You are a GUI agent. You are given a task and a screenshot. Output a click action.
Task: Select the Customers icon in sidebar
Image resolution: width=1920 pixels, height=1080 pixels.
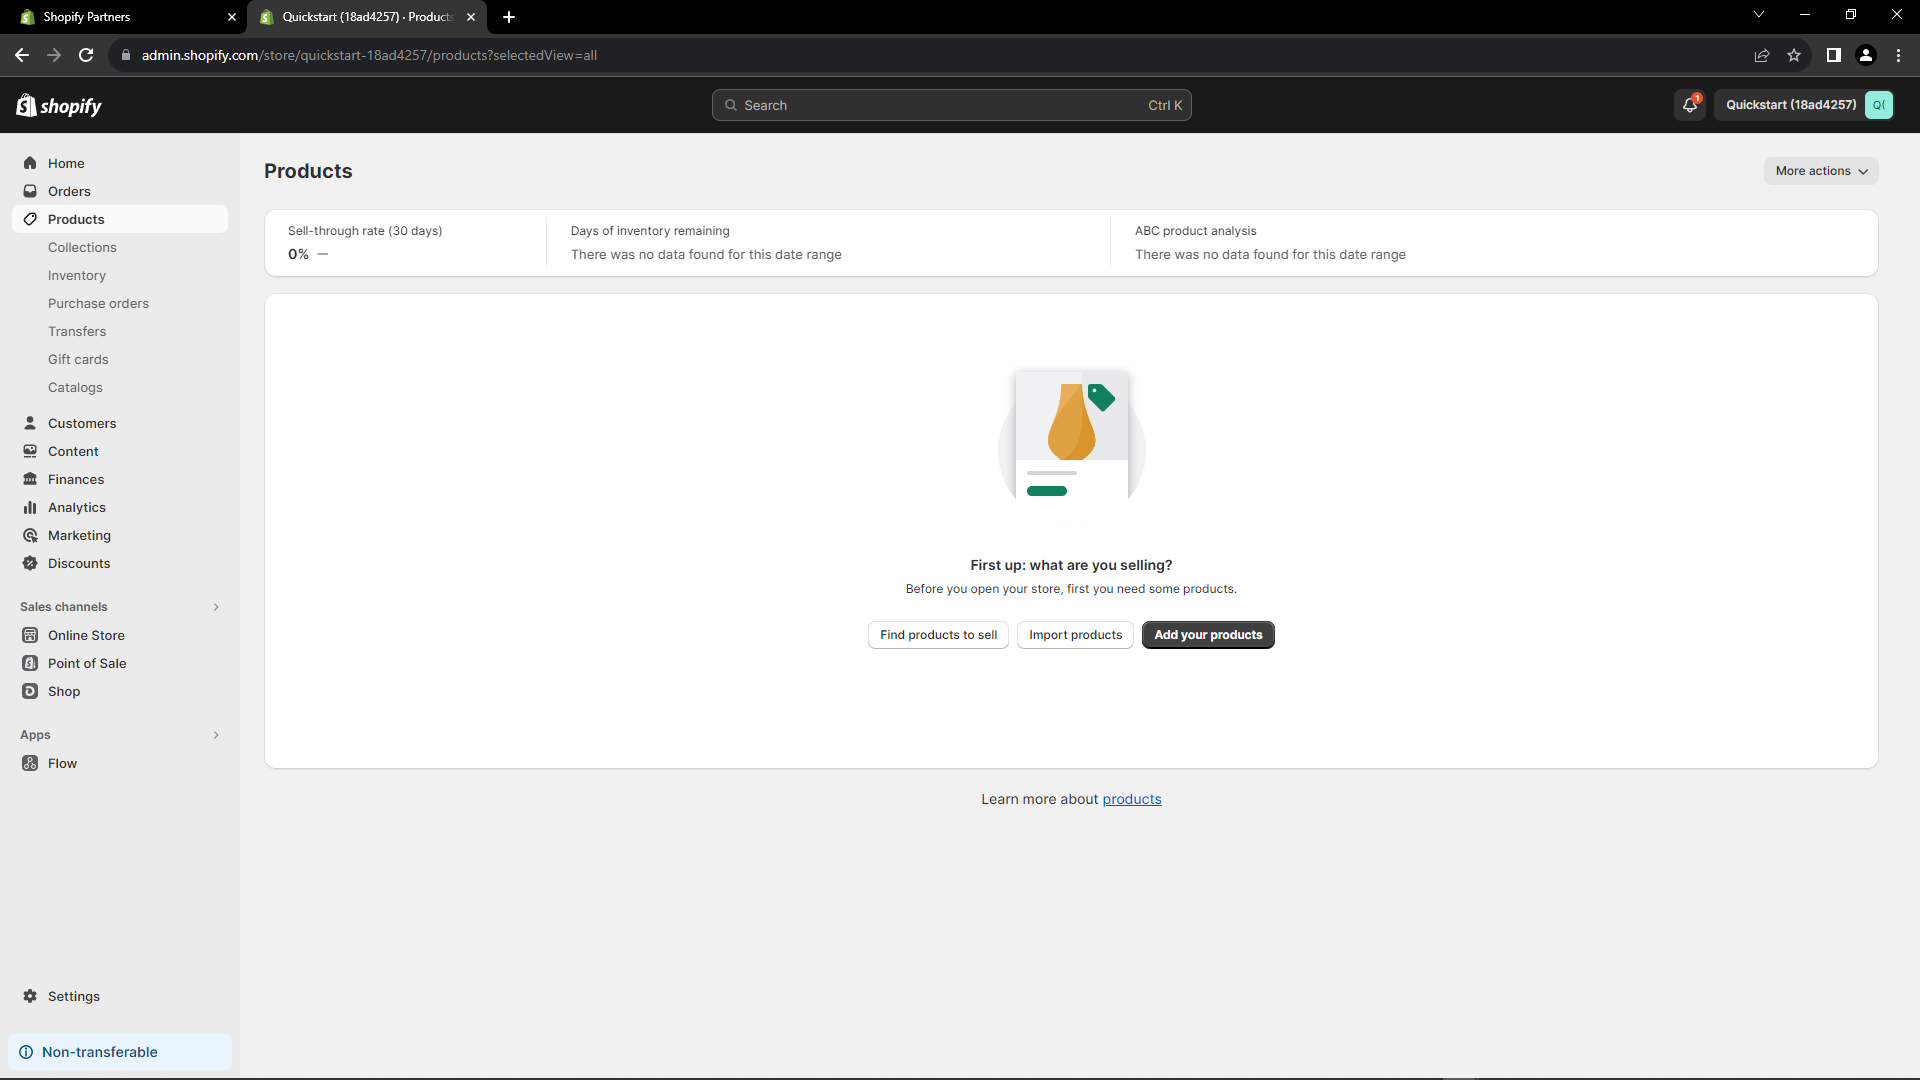click(31, 423)
